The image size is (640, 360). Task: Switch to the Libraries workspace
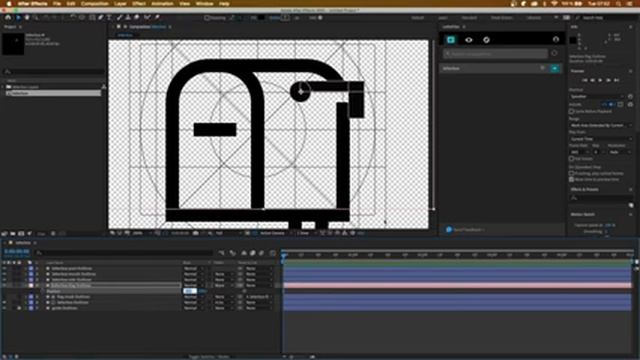click(534, 18)
